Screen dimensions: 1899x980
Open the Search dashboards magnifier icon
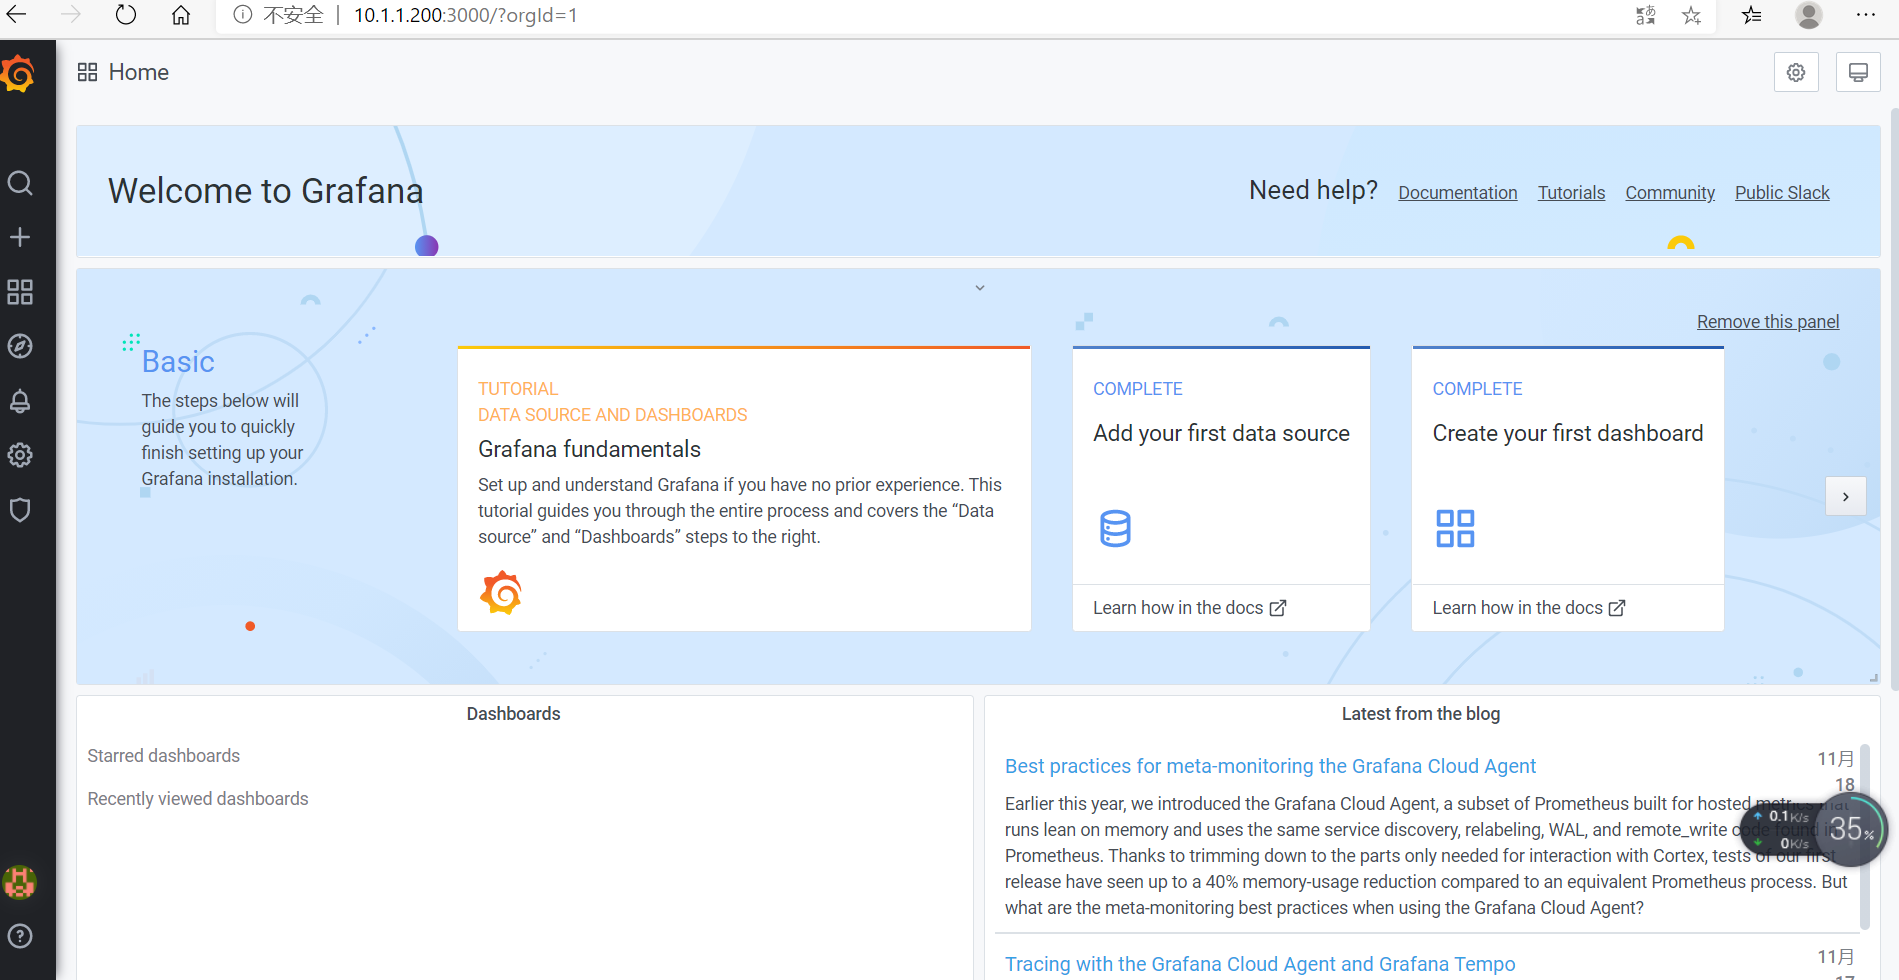pyautogui.click(x=20, y=183)
